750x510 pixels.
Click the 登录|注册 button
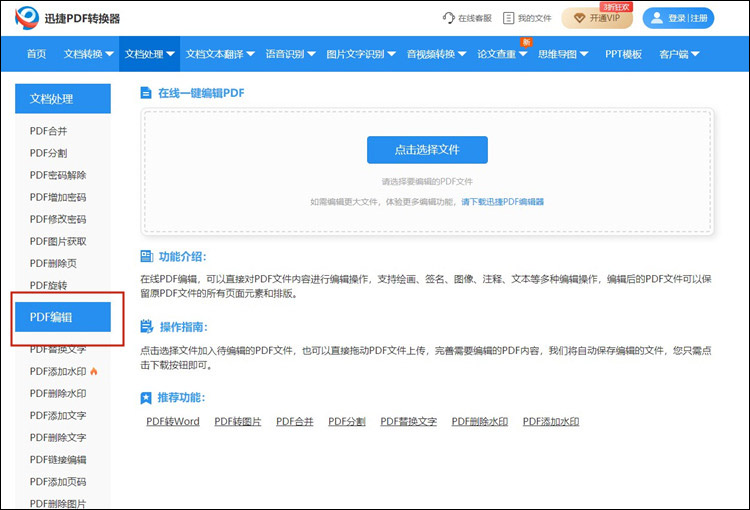click(678, 18)
